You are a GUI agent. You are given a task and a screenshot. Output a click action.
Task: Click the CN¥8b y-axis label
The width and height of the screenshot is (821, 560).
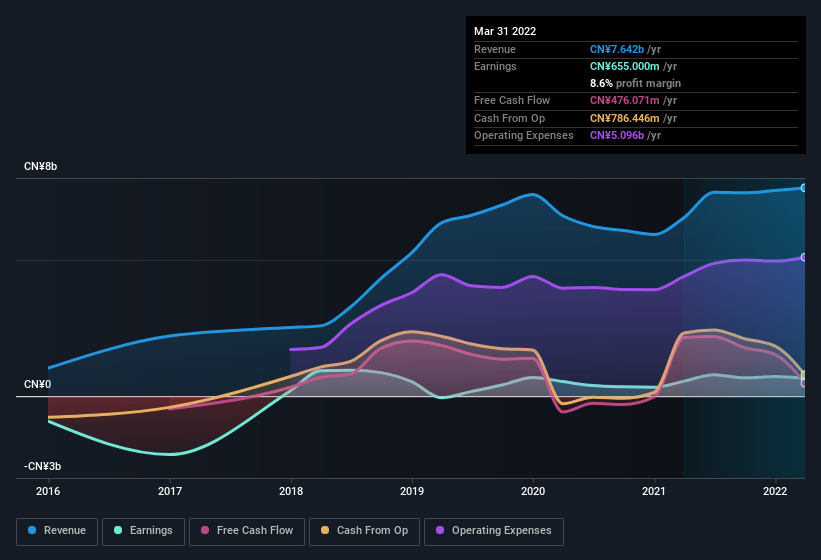pos(40,166)
